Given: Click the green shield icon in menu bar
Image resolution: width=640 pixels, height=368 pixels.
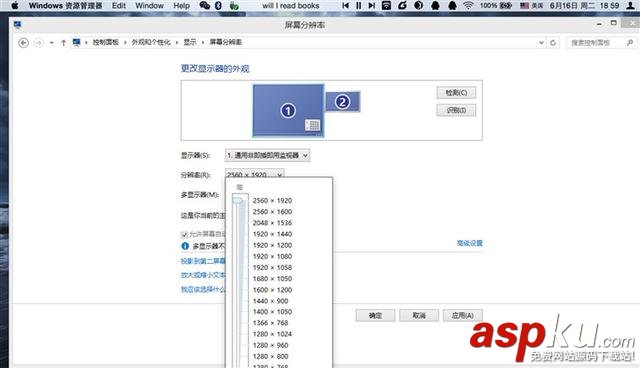Looking at the screenshot, I should click(234, 6).
